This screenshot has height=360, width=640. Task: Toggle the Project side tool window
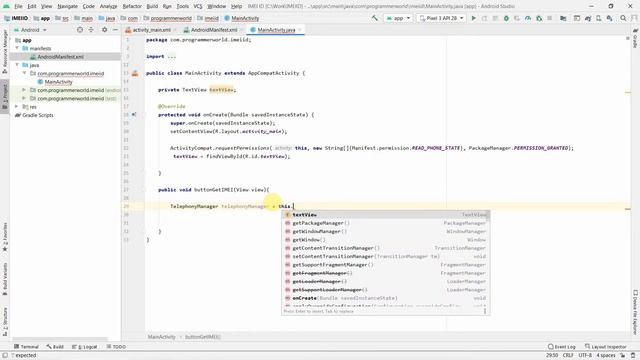click(x=5, y=96)
